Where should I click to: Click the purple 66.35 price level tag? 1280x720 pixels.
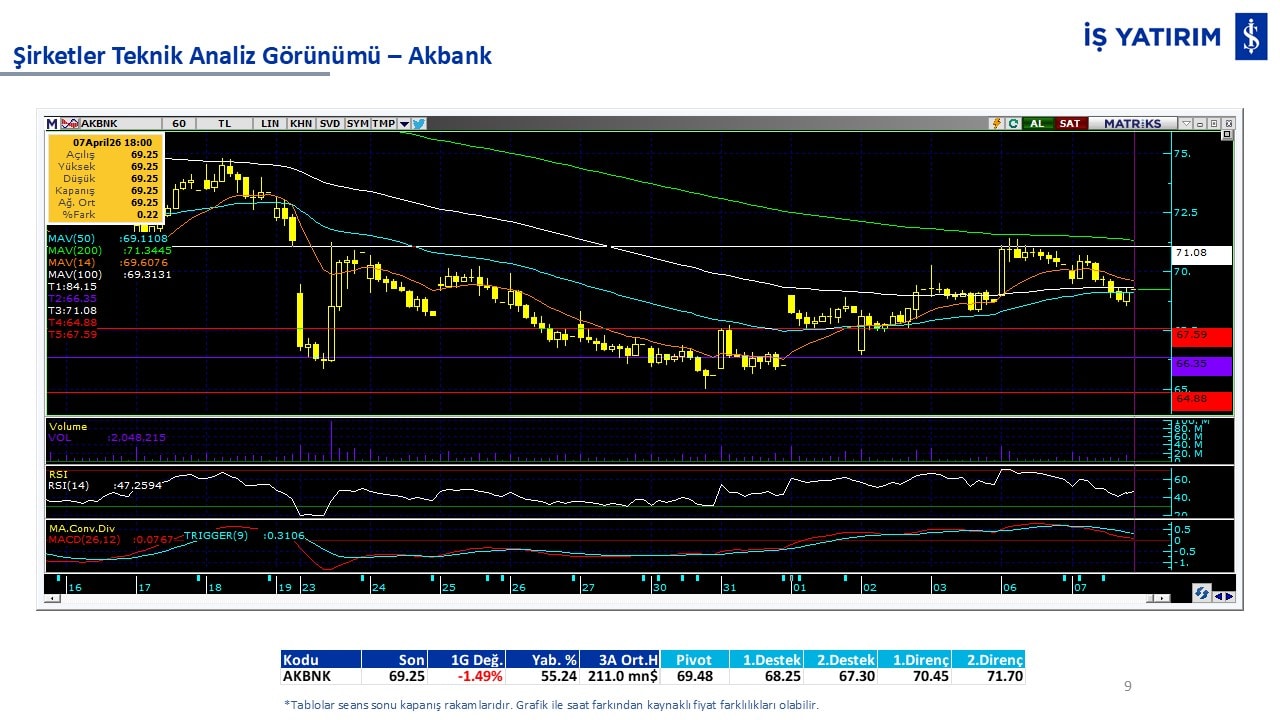1202,365
